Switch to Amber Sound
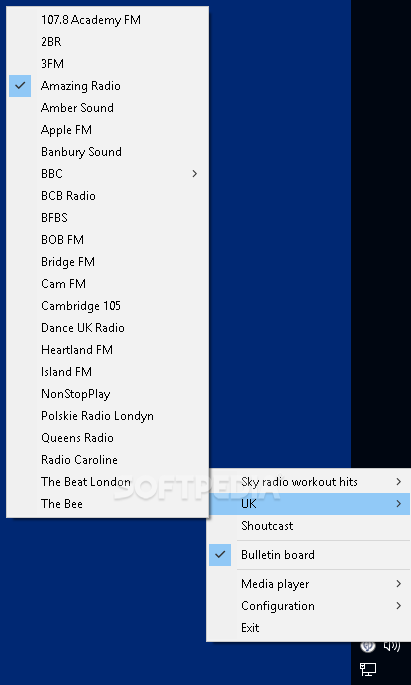 click(107, 108)
